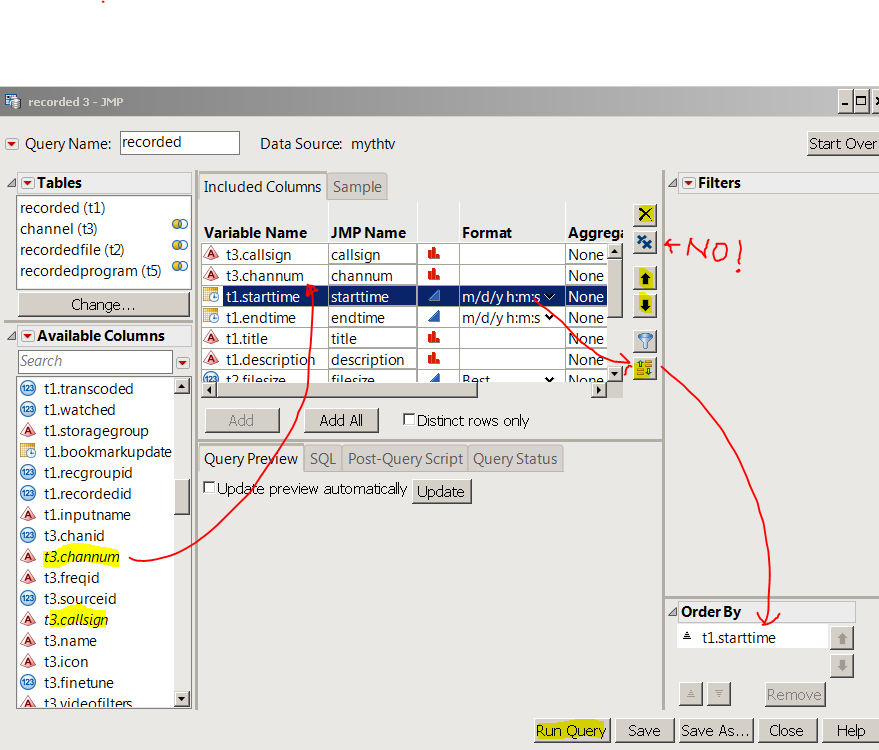This screenshot has width=879, height=750.
Task: Clear all columns using blue double-X icon
Action: 644,242
